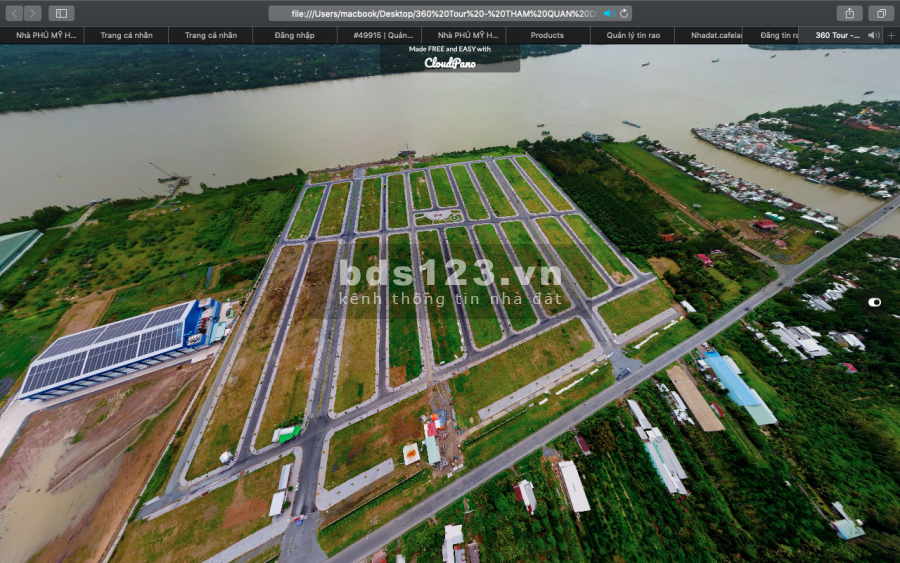Open the Quản lý tin rao tab
Image resolution: width=900 pixels, height=563 pixels.
633,35
